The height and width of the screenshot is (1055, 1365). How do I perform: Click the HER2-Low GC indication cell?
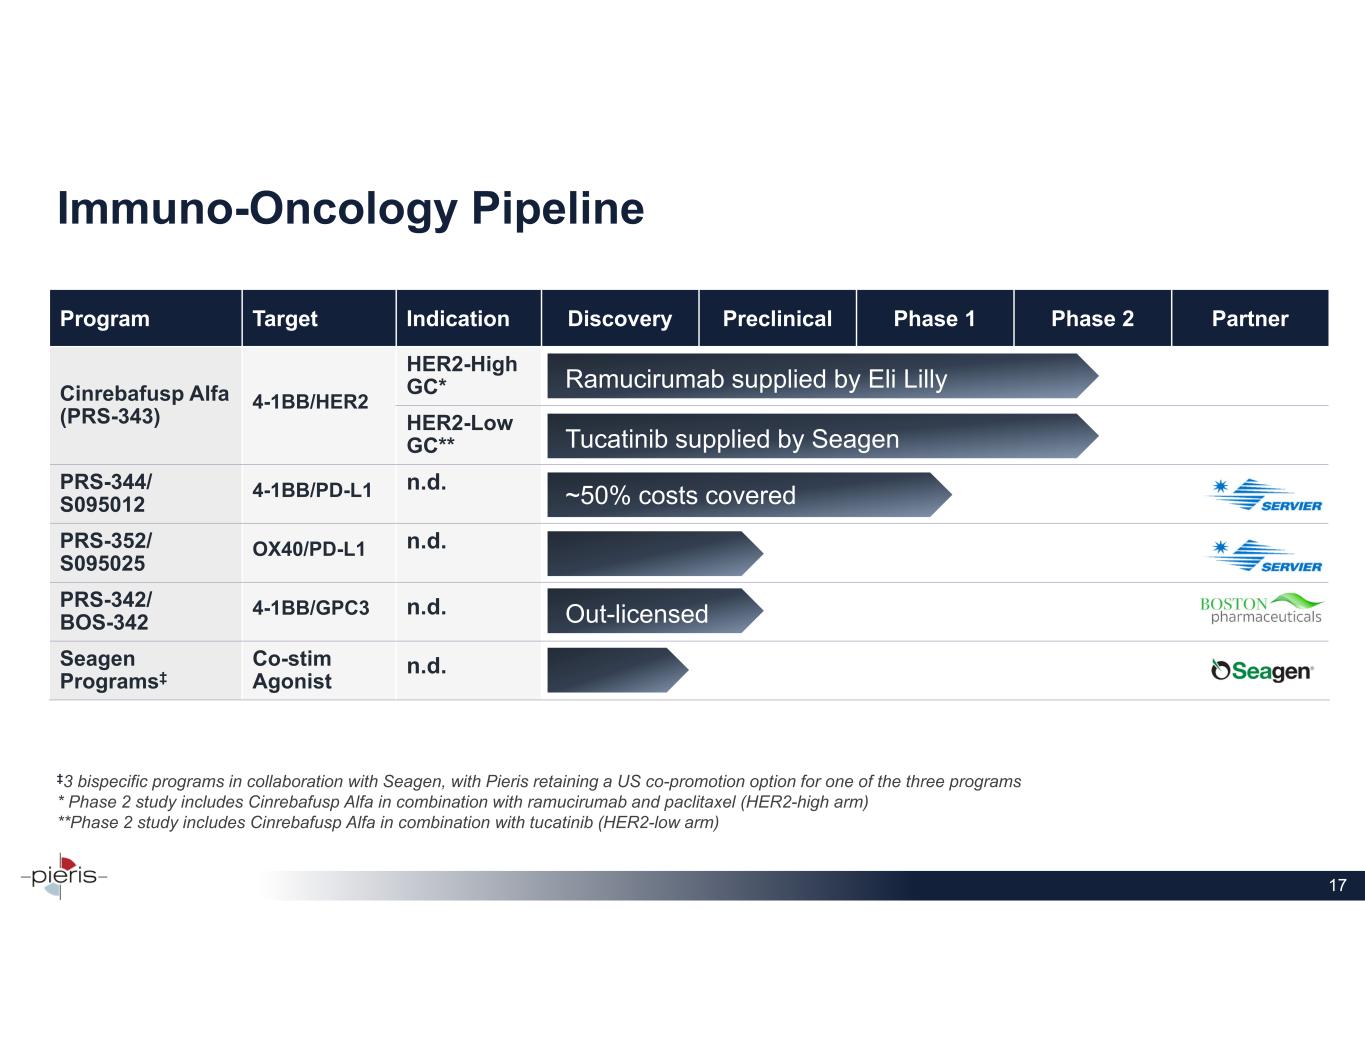click(459, 434)
